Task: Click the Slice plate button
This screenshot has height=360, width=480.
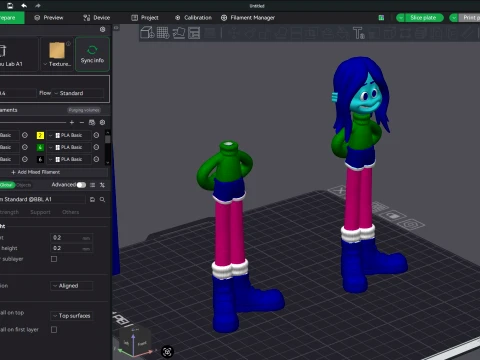Action: click(x=423, y=18)
